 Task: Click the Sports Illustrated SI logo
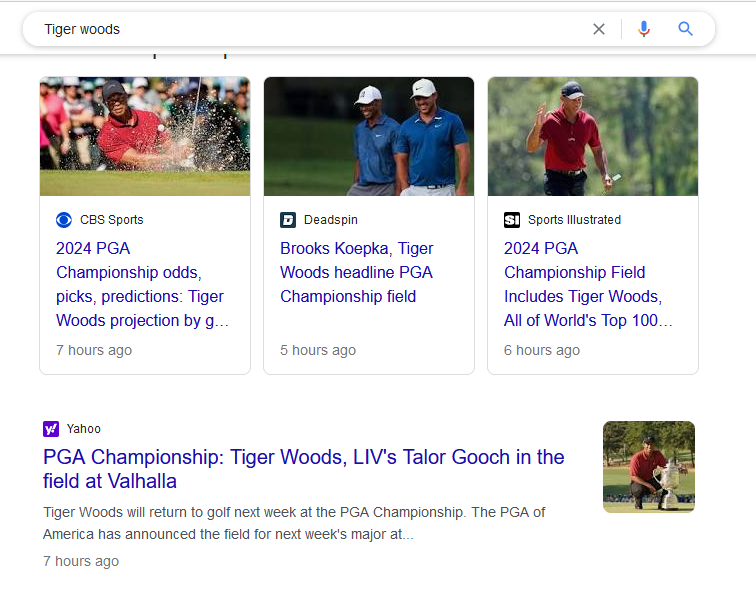click(x=512, y=220)
